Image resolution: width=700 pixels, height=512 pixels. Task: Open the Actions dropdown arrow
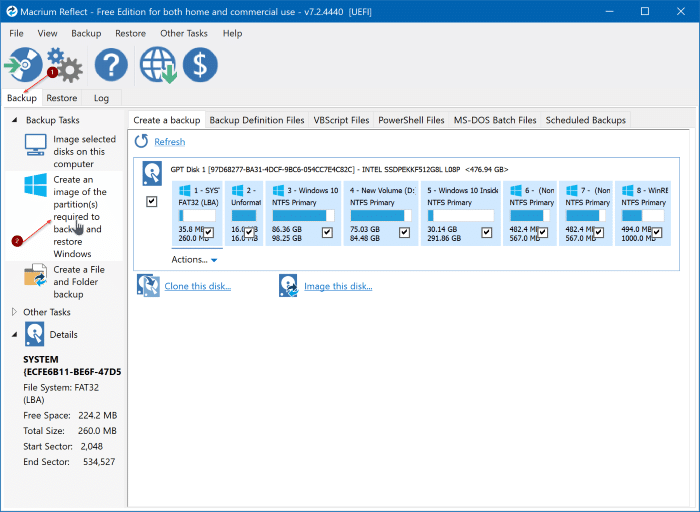click(x=214, y=260)
